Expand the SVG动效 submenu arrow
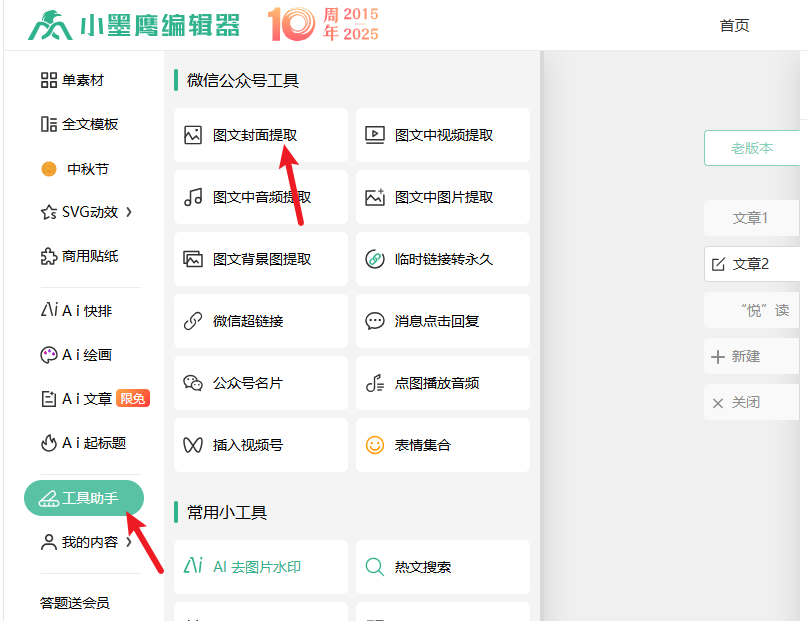The image size is (807, 621). 129,212
